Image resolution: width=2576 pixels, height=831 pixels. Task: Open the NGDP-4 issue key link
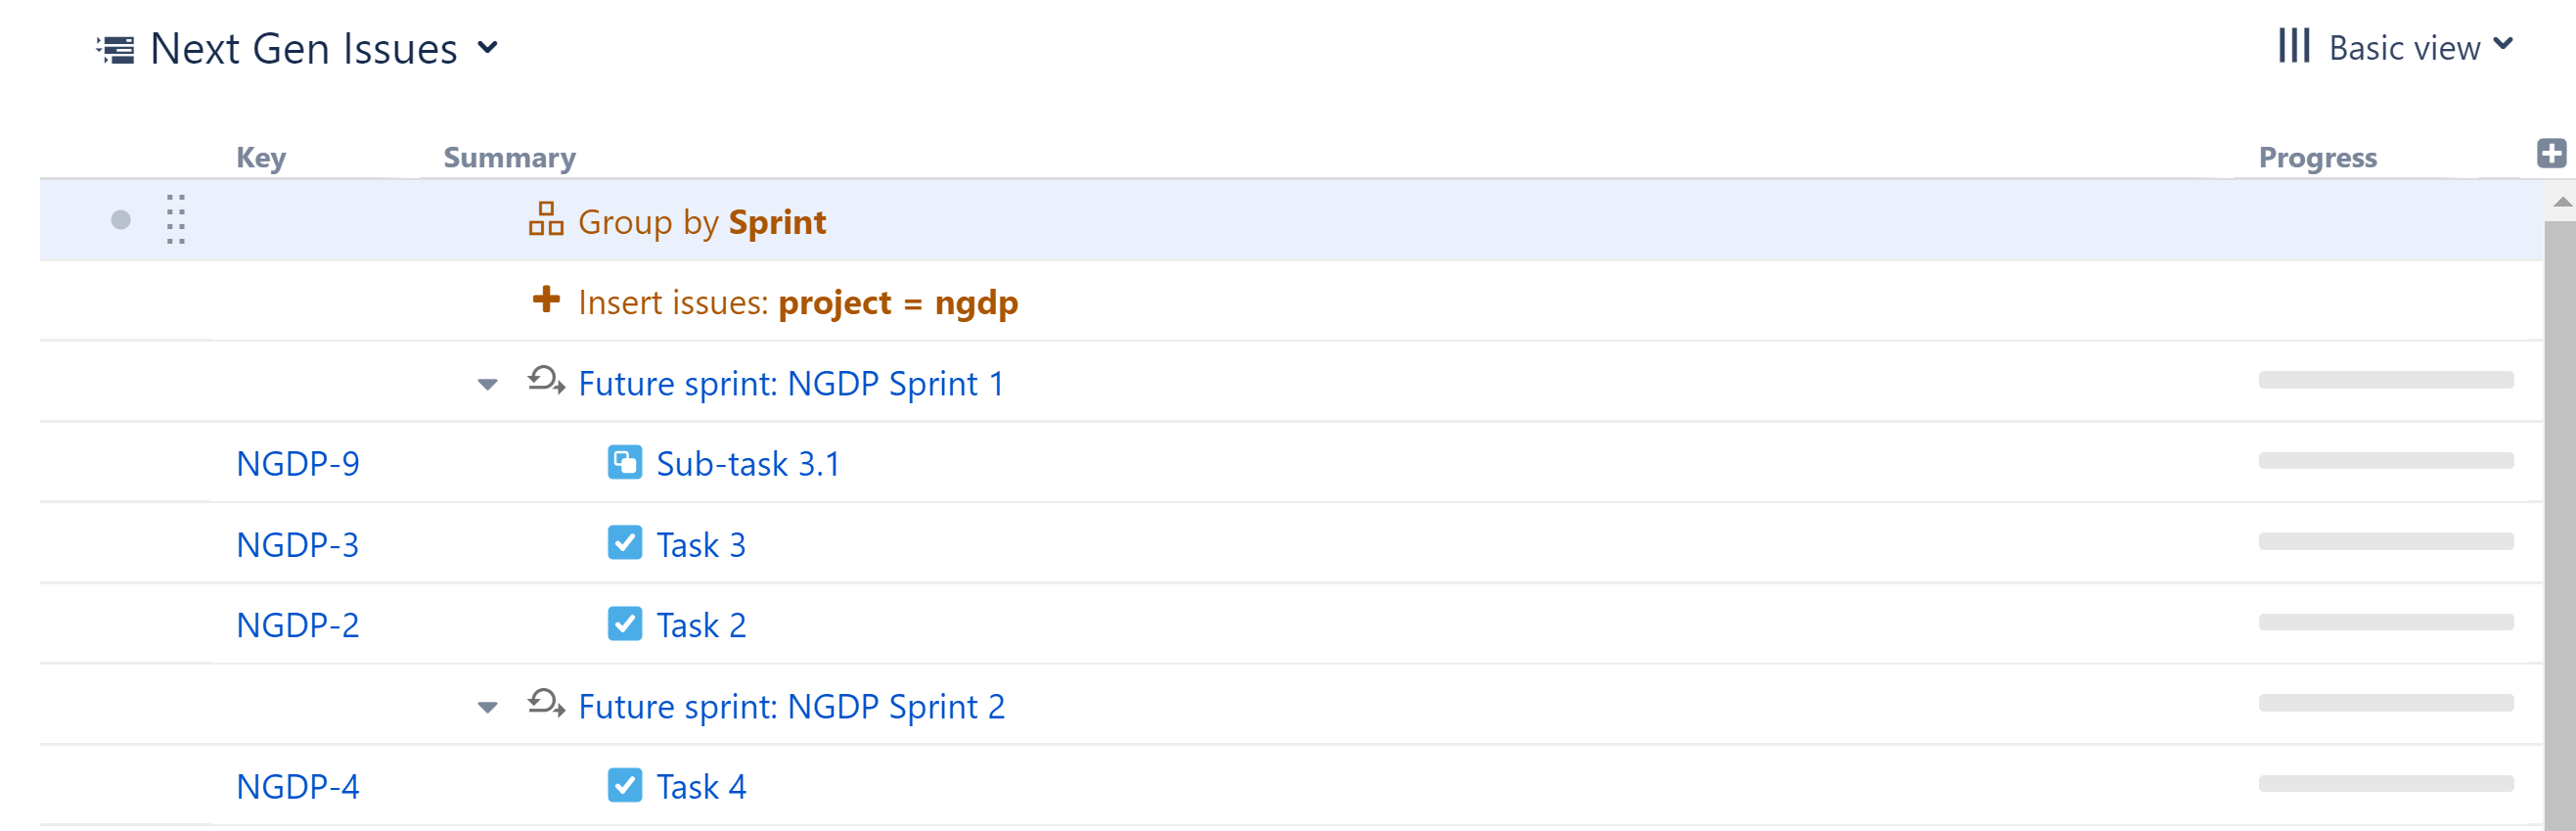point(297,787)
